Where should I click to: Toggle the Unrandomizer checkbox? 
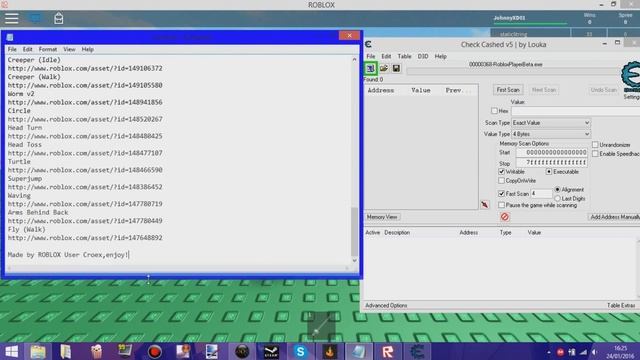pyautogui.click(x=595, y=144)
